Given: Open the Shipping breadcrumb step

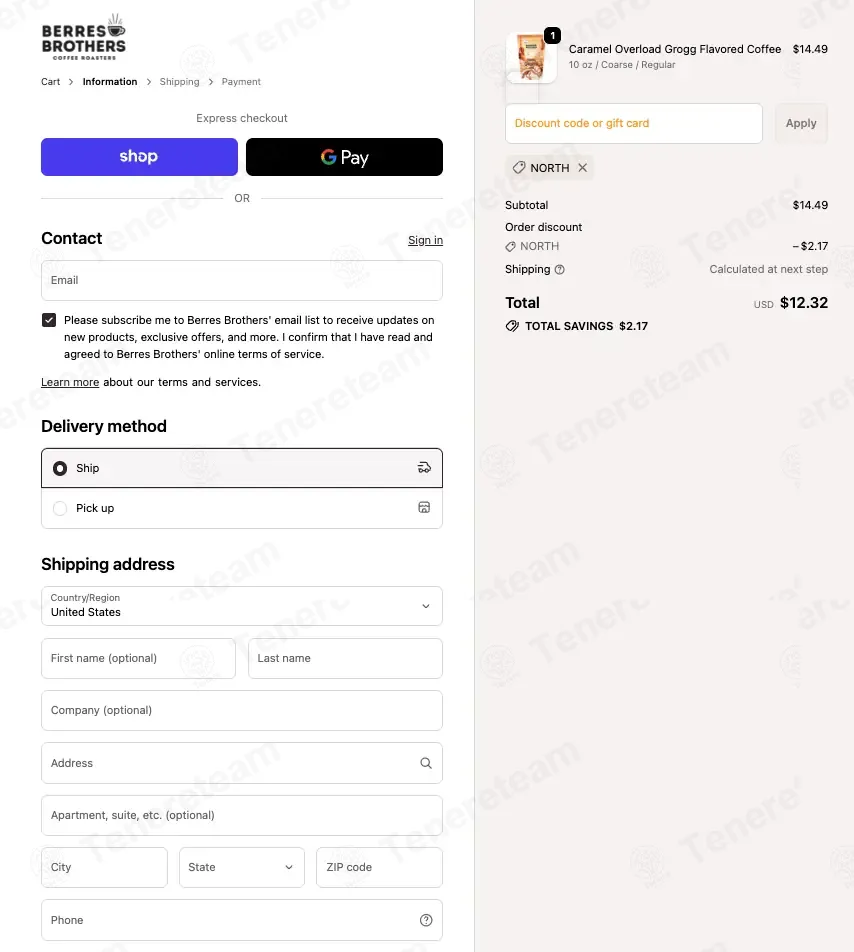Looking at the screenshot, I should coord(179,82).
